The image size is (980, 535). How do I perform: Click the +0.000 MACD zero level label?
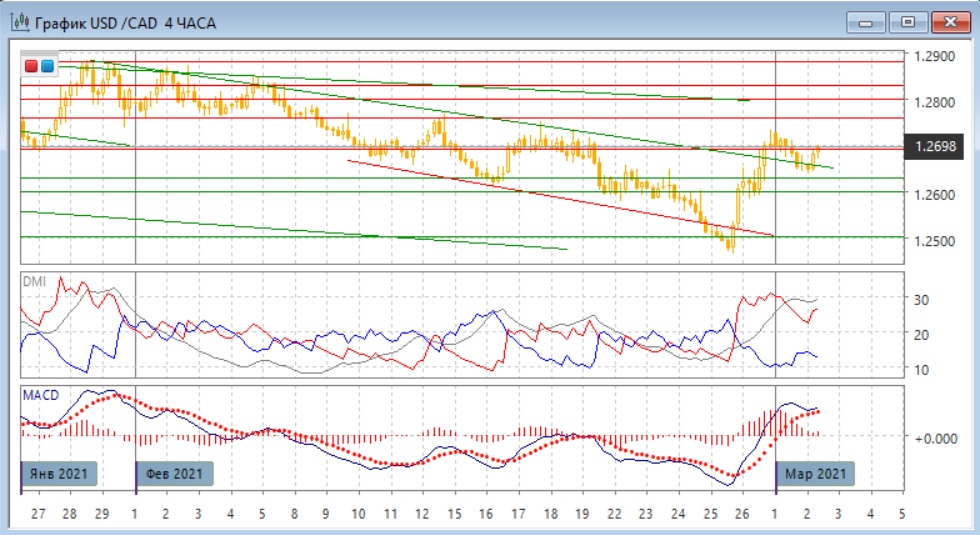[936, 437]
